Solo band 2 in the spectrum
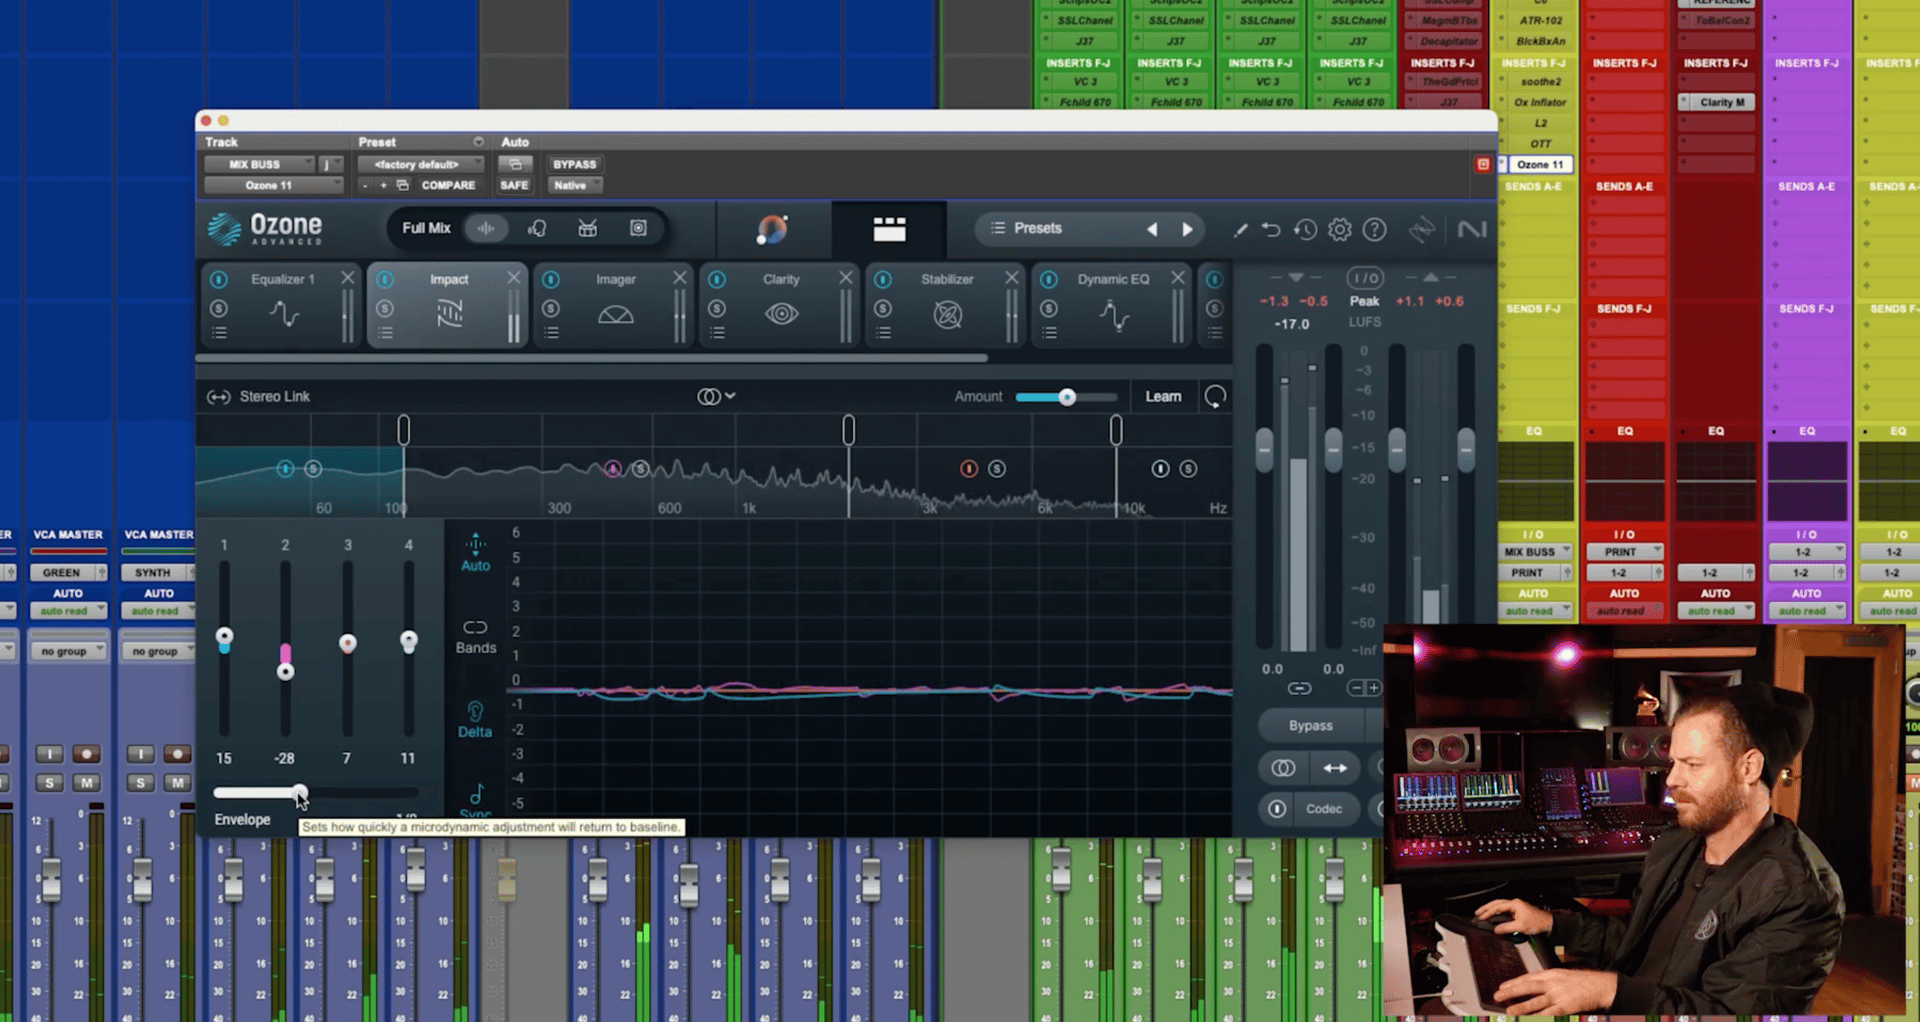1920x1022 pixels. coord(641,468)
